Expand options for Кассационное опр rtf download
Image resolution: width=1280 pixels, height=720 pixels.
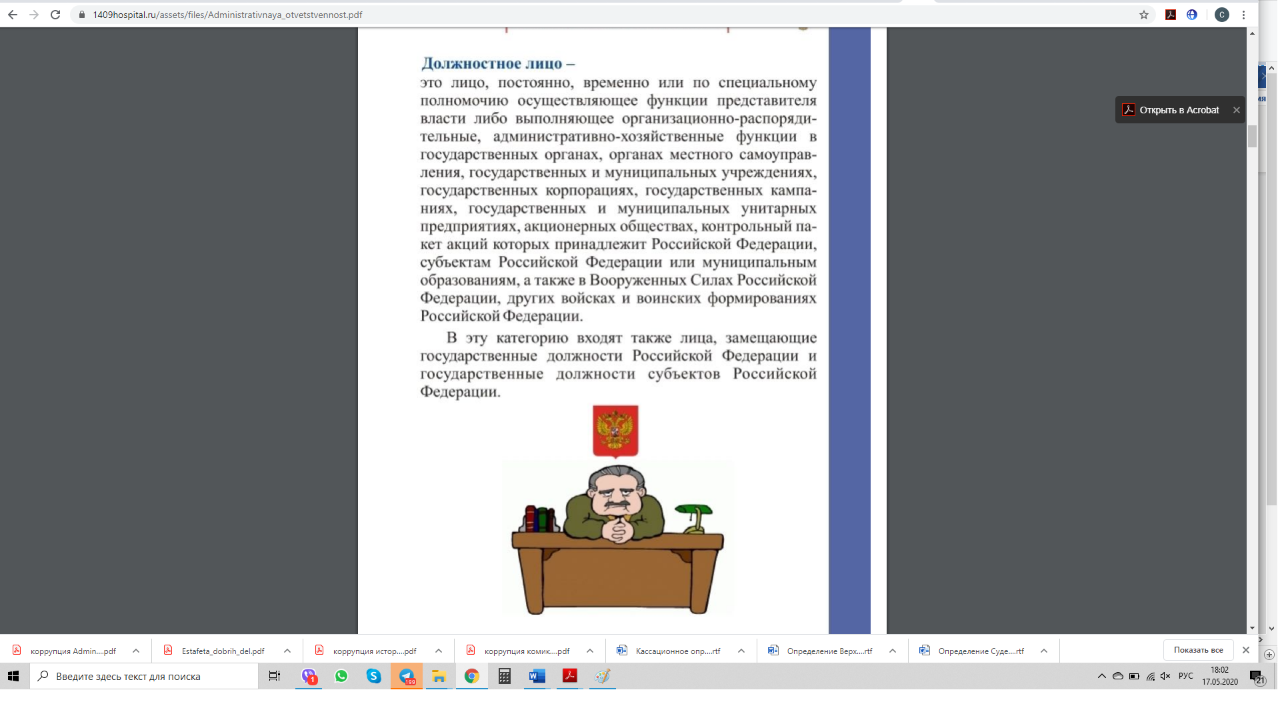[741, 651]
